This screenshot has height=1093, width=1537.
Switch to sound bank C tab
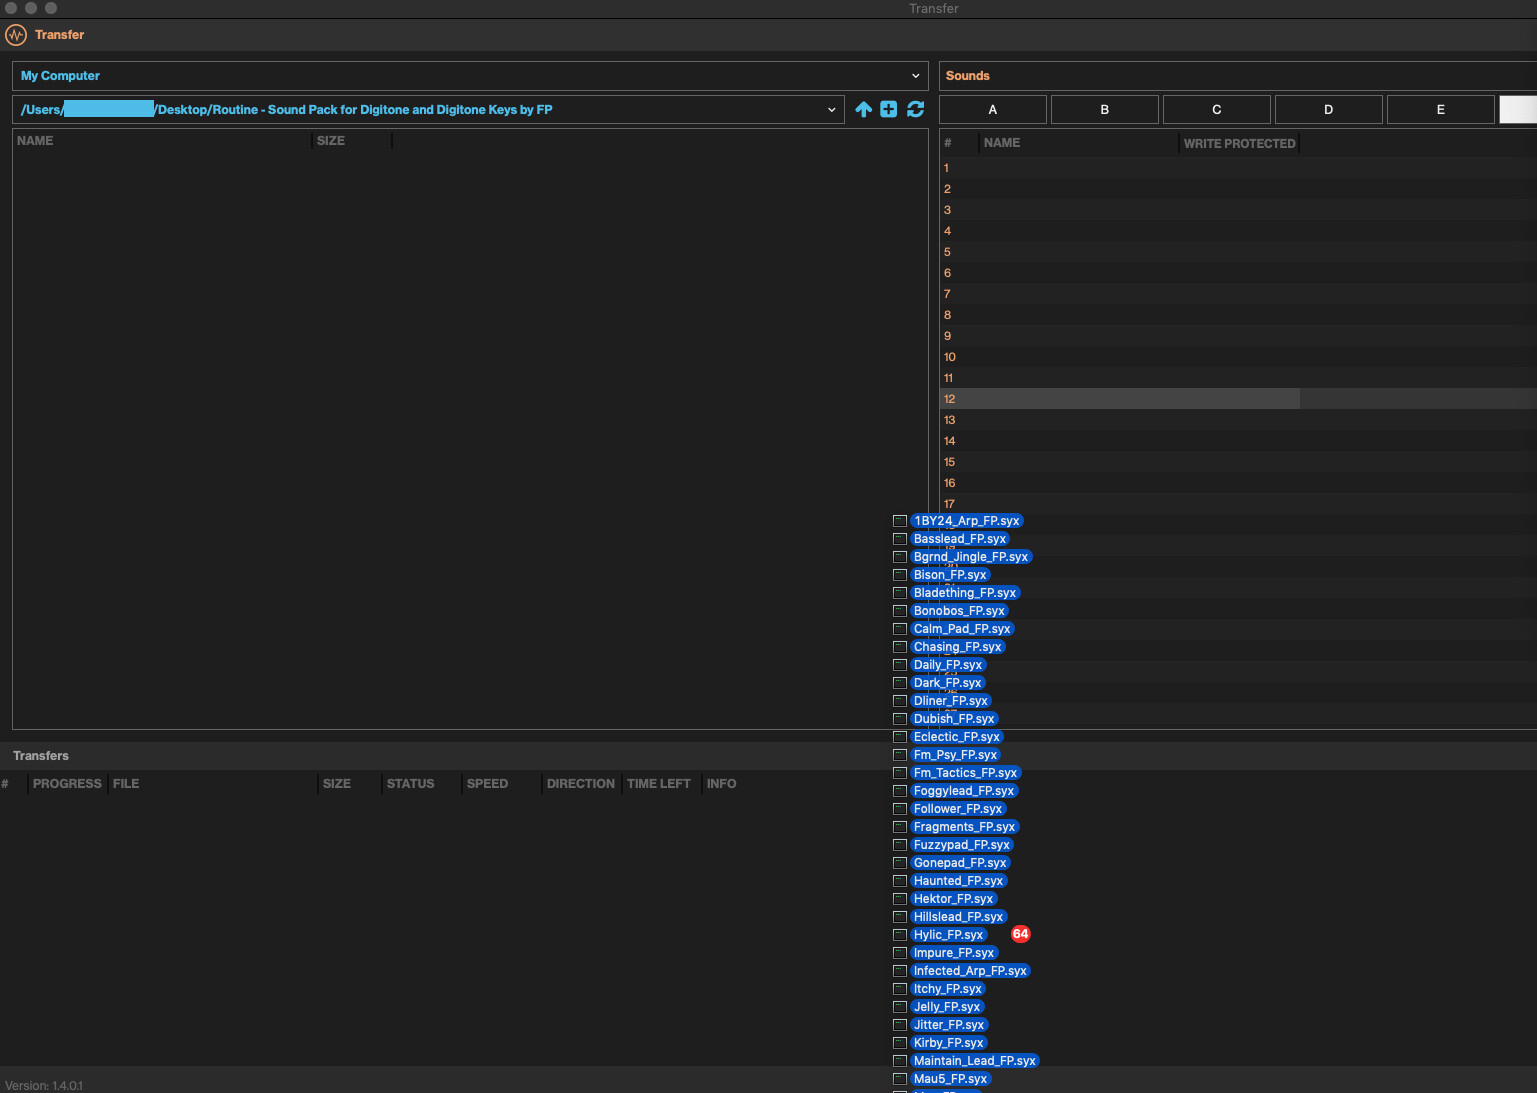point(1217,110)
